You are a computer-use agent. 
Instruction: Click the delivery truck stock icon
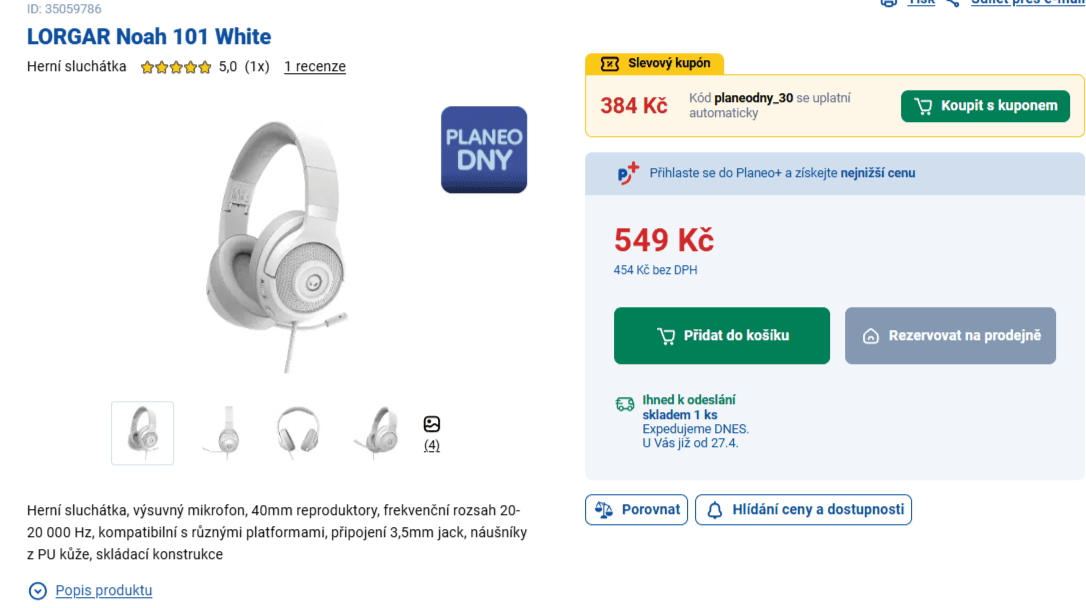pyautogui.click(x=625, y=404)
